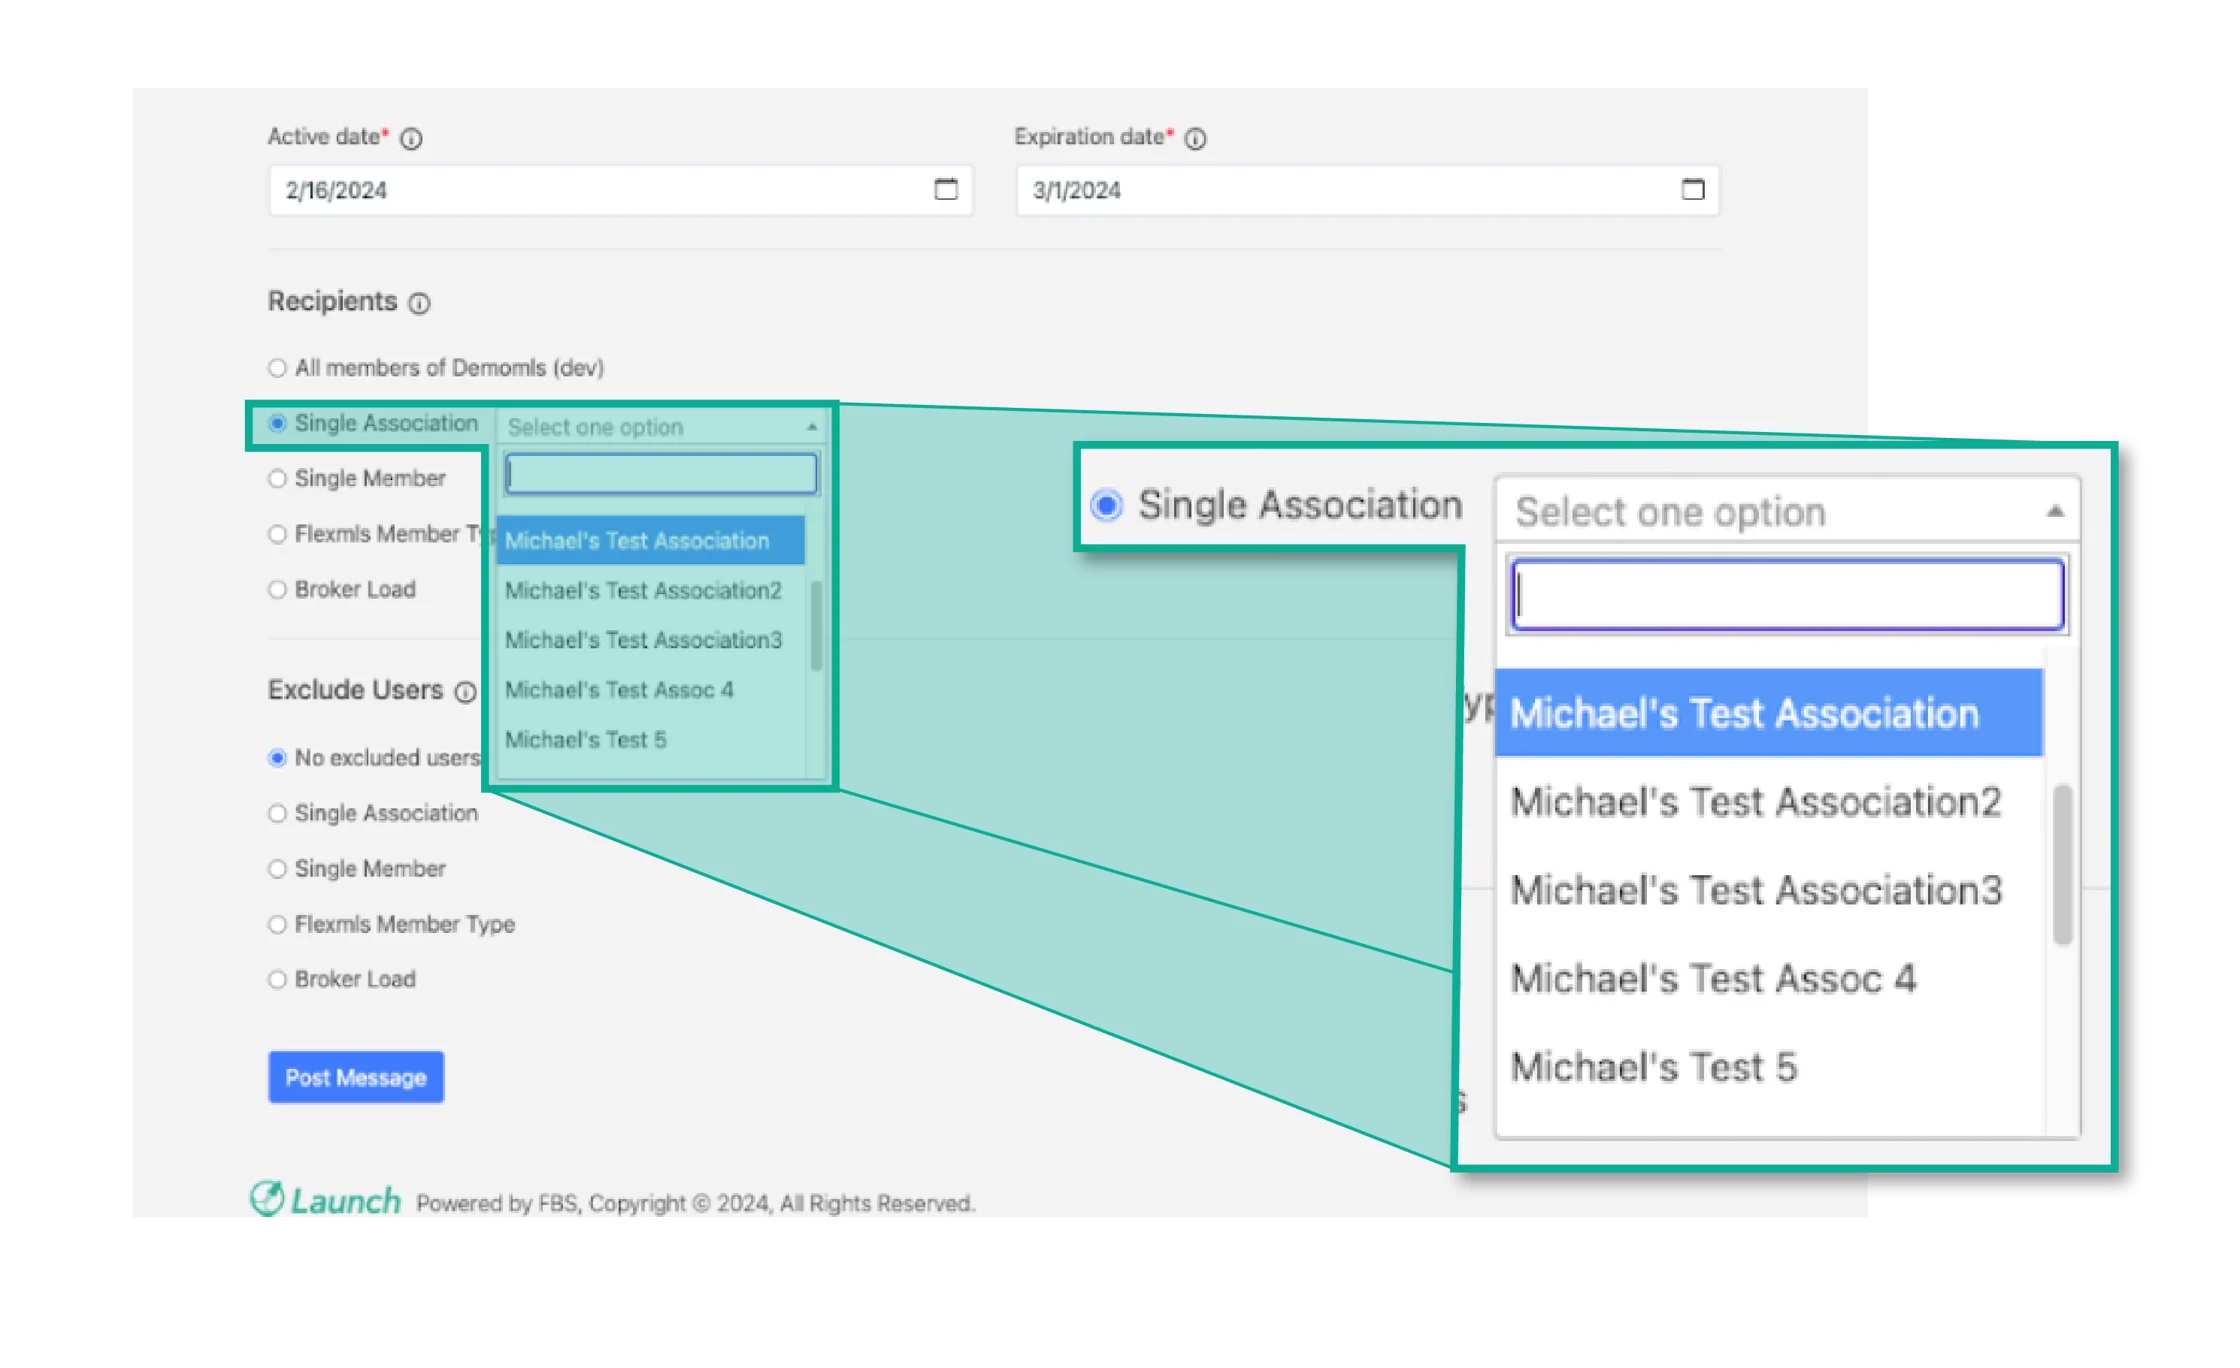Select Single Association under Exclude Users
The width and height of the screenshot is (2240, 1368).
tap(277, 814)
